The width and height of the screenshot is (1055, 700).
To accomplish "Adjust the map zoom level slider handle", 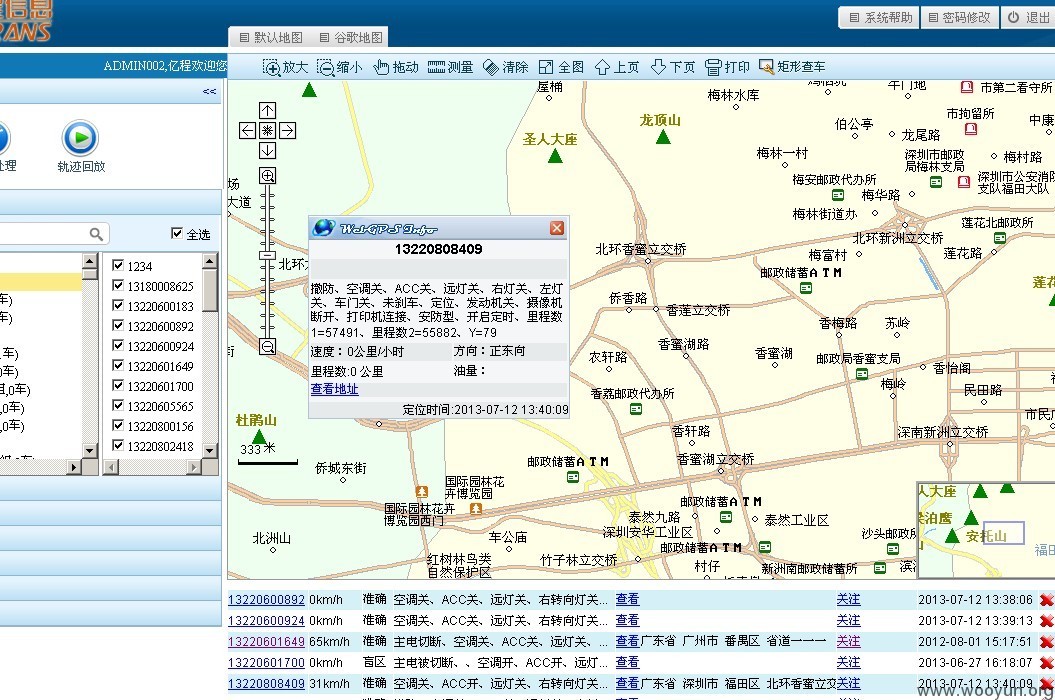I will (x=267, y=256).
